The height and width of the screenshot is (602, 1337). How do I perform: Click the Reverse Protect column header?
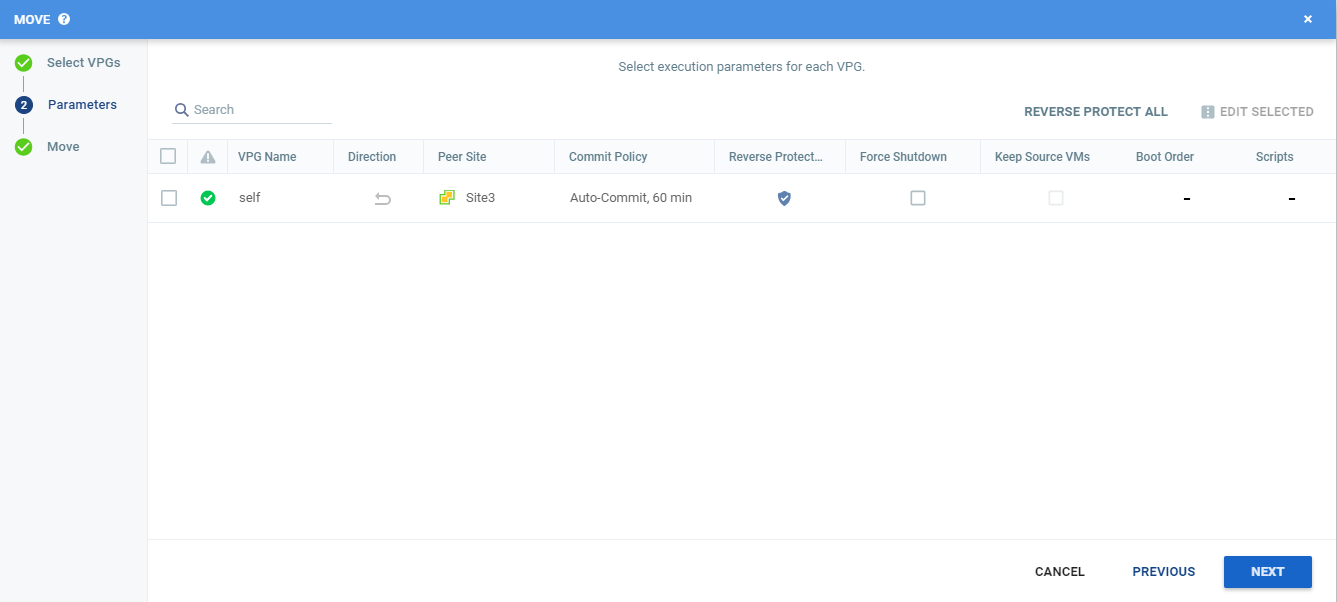coord(776,157)
